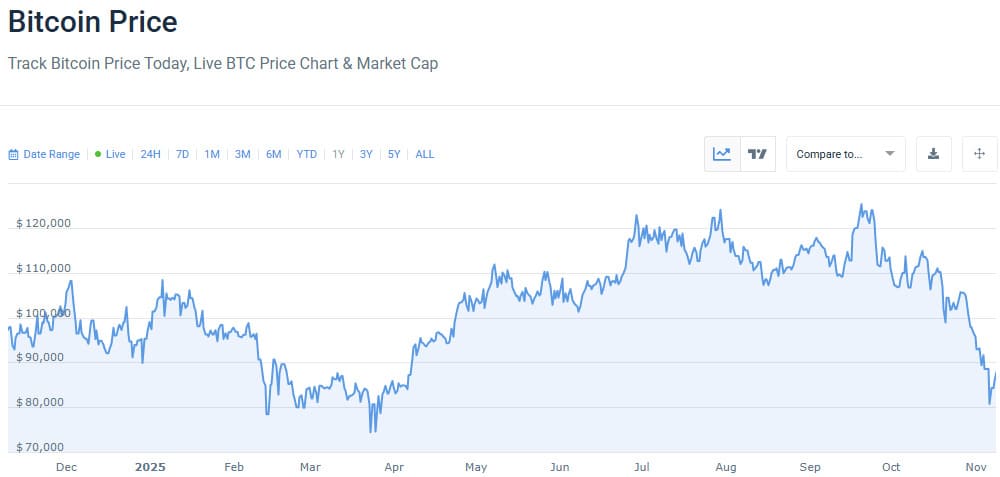This screenshot has height=477, width=1000.
Task: Click the fullscreen expand arrows icon
Action: coord(980,154)
